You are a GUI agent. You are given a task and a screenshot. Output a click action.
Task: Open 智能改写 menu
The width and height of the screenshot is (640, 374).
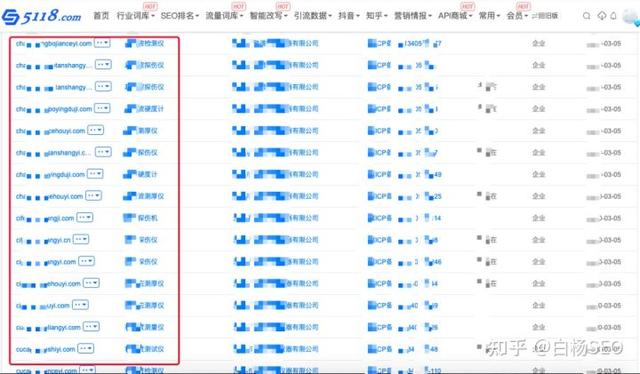[269, 16]
